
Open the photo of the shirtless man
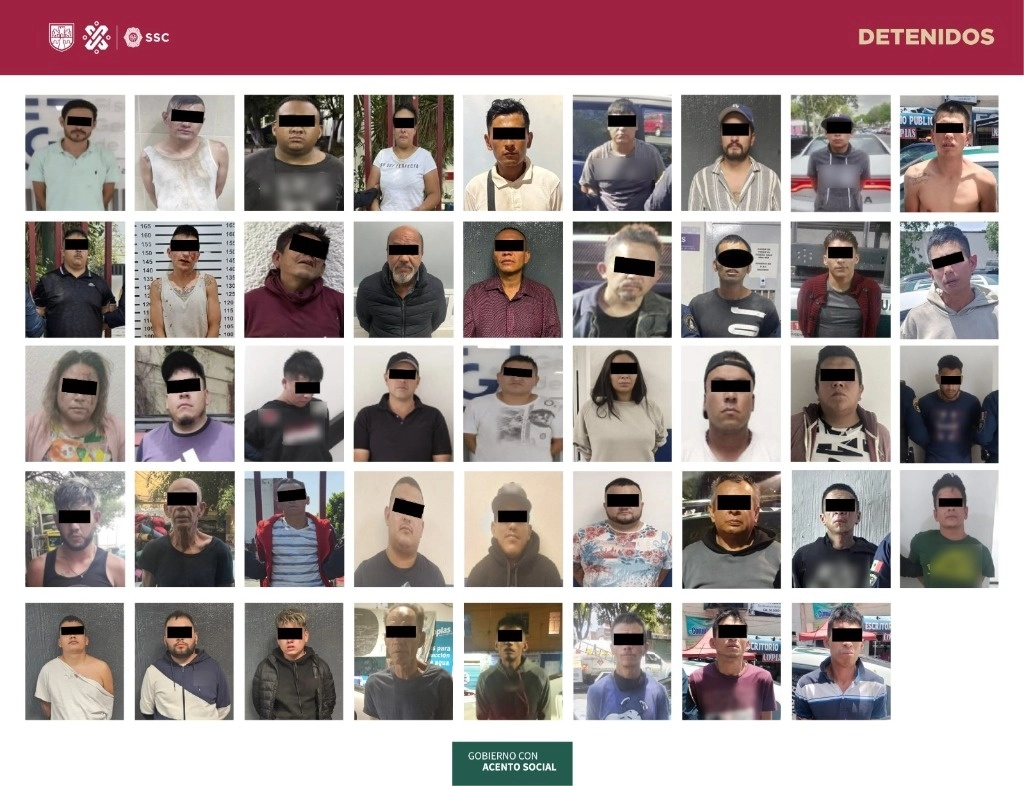[948, 153]
